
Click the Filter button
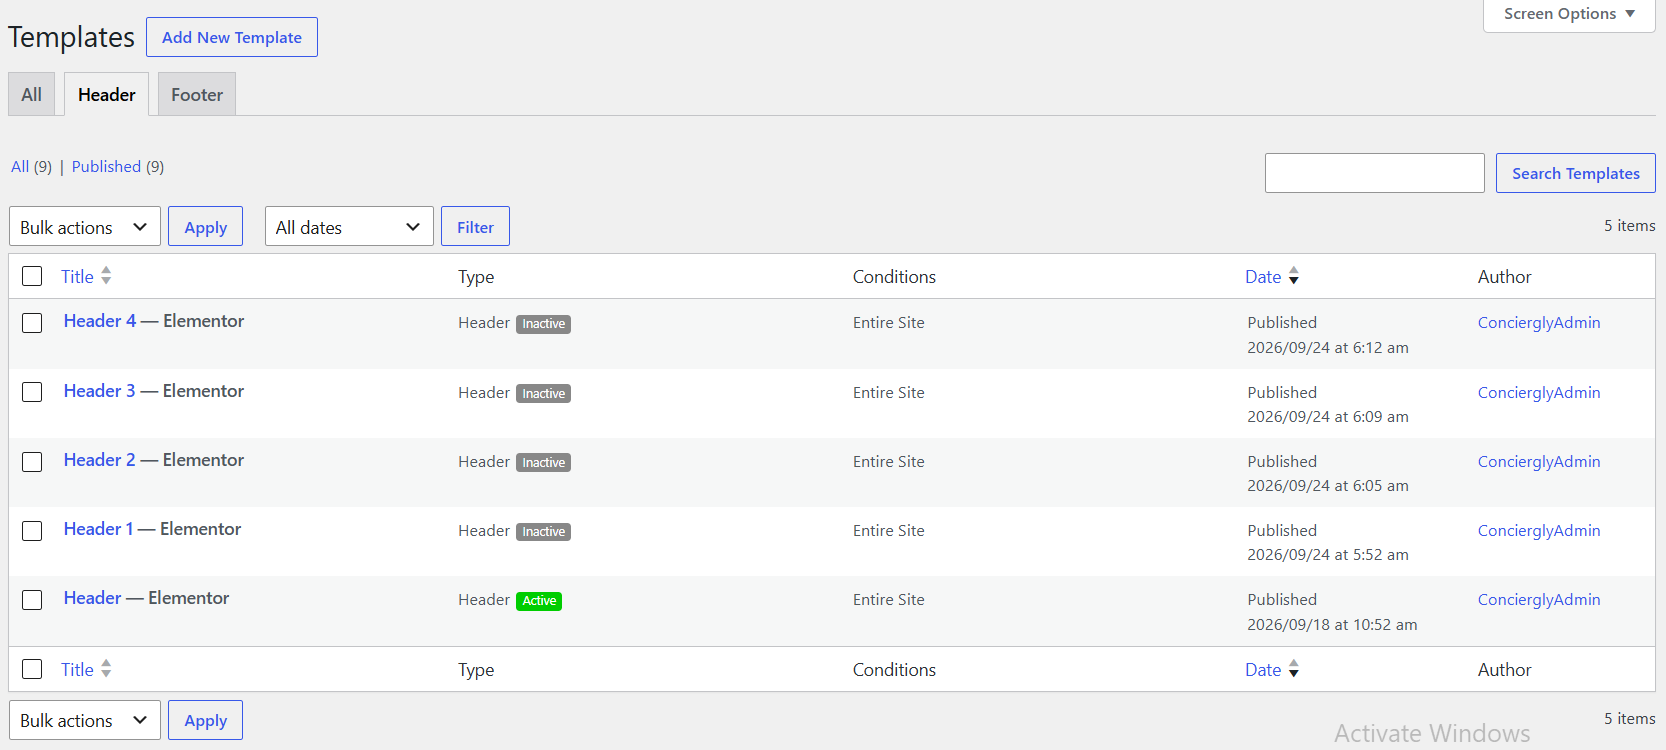pos(475,227)
